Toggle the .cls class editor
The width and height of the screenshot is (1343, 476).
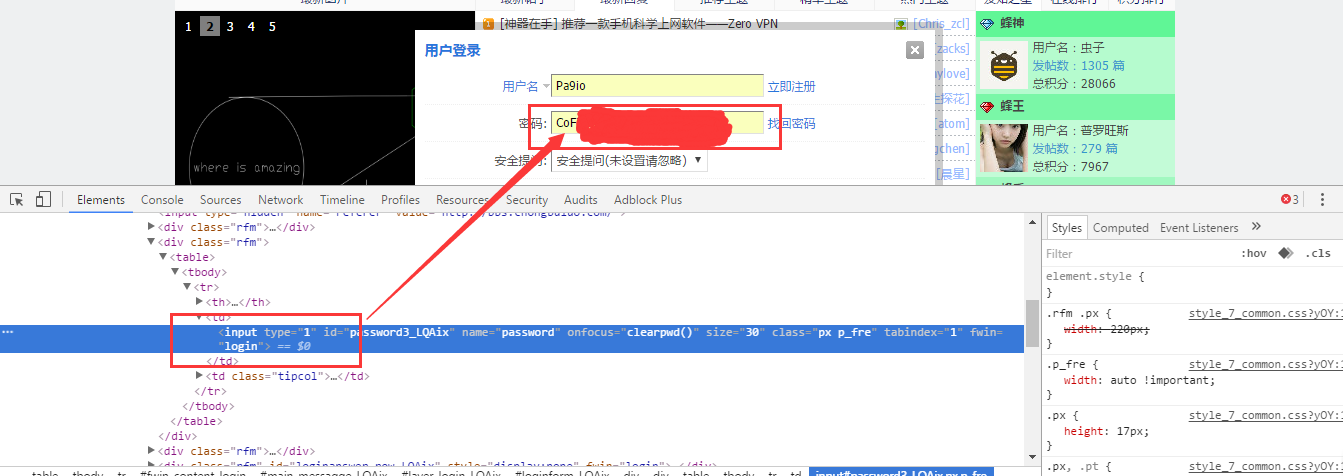[x=1319, y=253]
